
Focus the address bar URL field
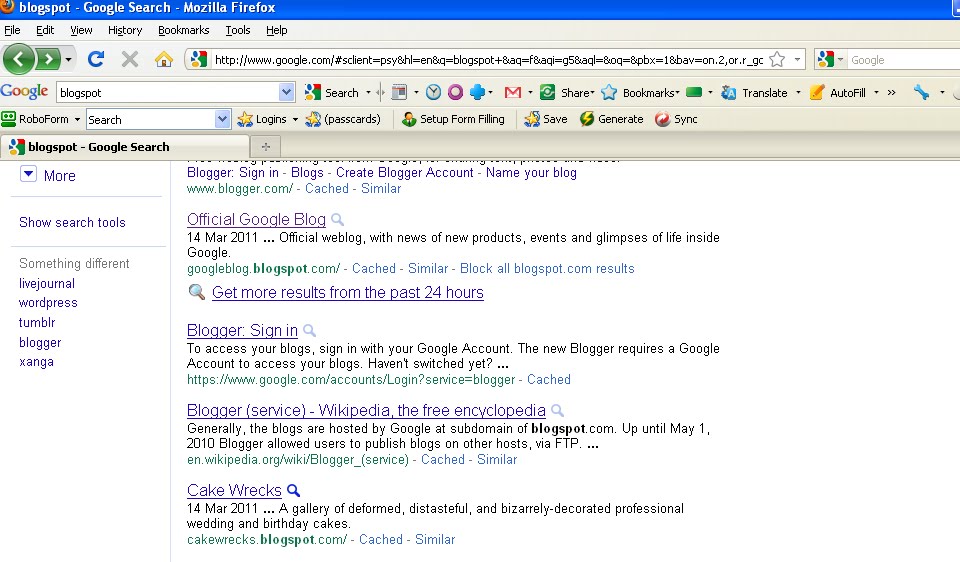tap(489, 59)
